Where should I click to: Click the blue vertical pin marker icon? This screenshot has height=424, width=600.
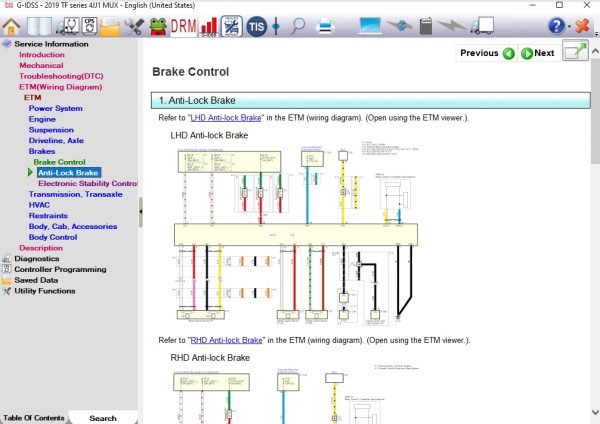pyautogui.click(x=276, y=26)
